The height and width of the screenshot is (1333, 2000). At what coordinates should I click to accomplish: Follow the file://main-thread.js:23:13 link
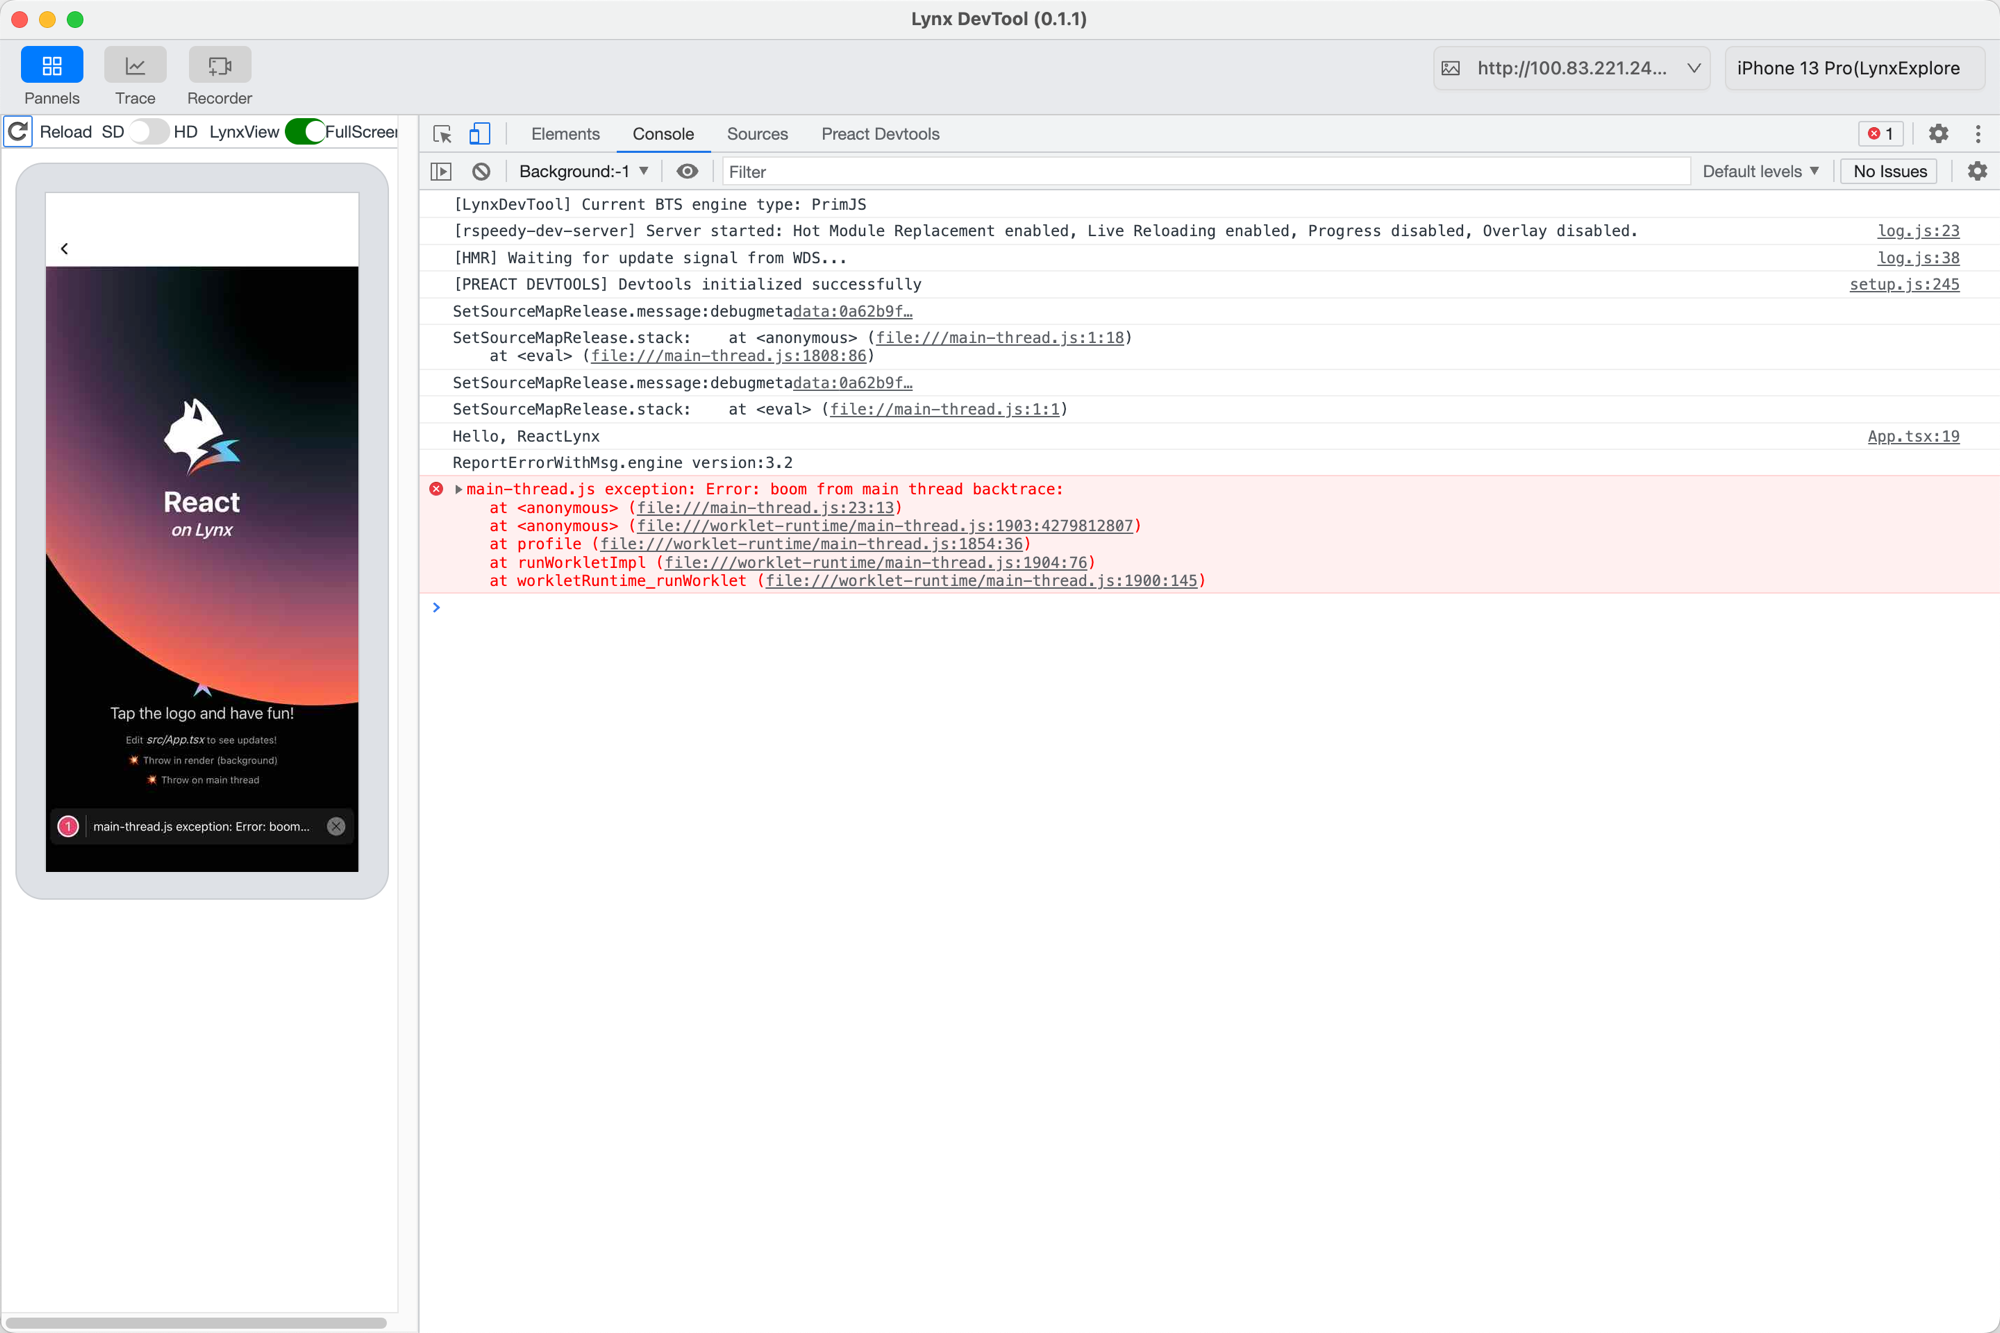766,508
